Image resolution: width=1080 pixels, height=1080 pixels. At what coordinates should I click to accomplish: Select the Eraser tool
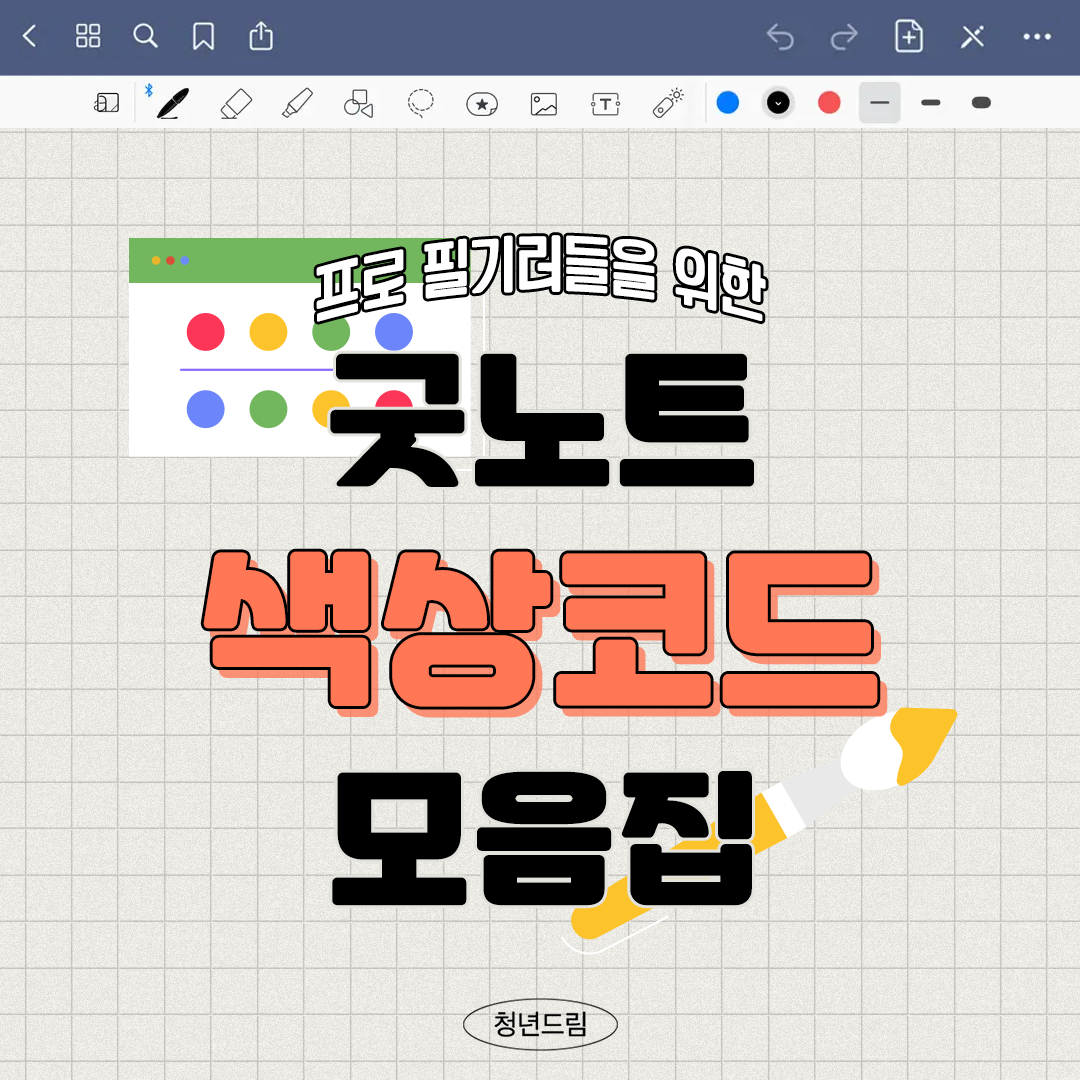pos(235,103)
